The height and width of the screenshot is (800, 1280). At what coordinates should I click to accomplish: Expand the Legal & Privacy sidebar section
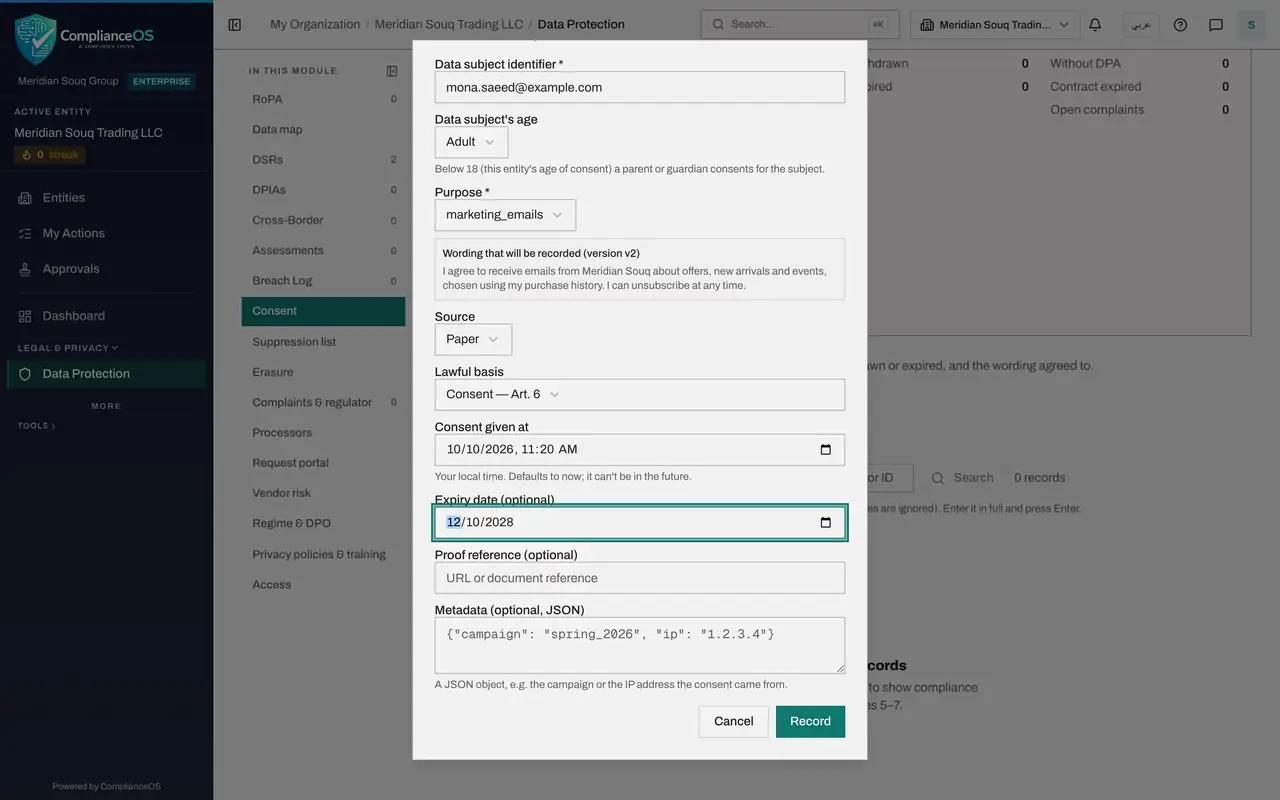click(x=67, y=348)
